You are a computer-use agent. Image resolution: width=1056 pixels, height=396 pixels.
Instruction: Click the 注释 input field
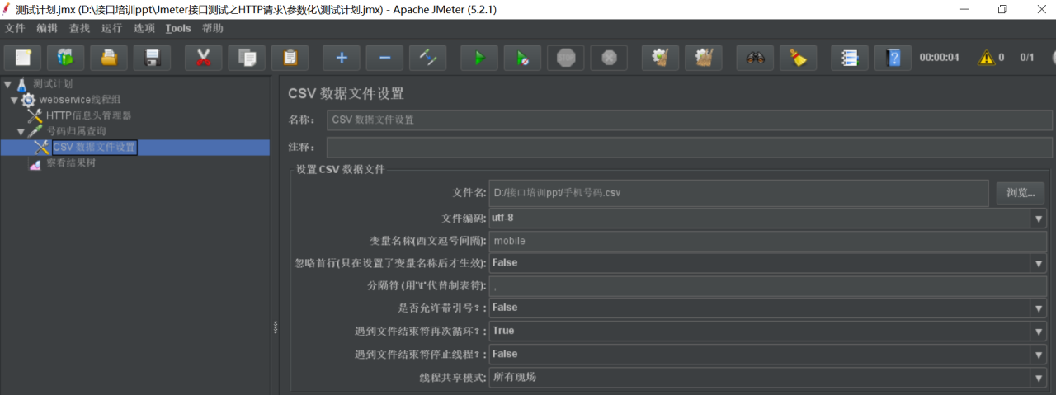click(x=689, y=147)
